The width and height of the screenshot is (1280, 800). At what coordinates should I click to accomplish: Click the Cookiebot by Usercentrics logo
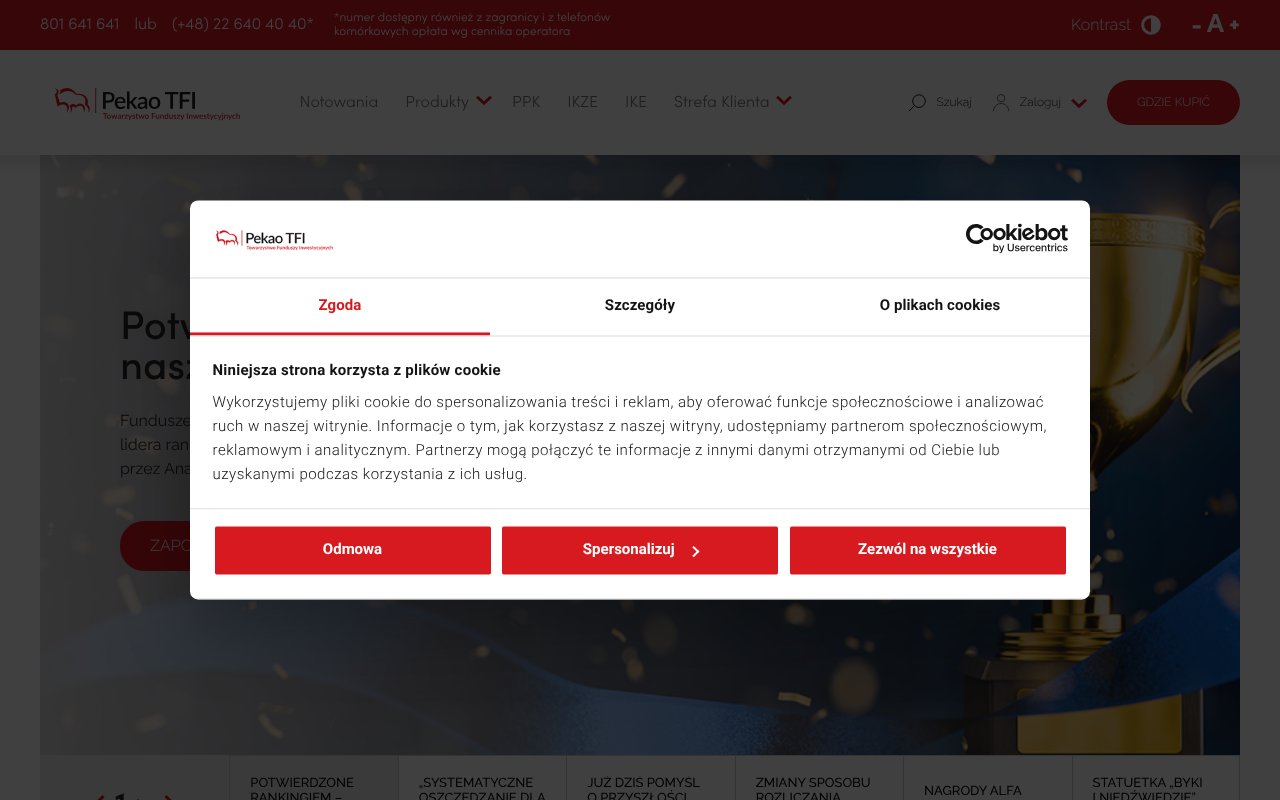[x=1016, y=238]
